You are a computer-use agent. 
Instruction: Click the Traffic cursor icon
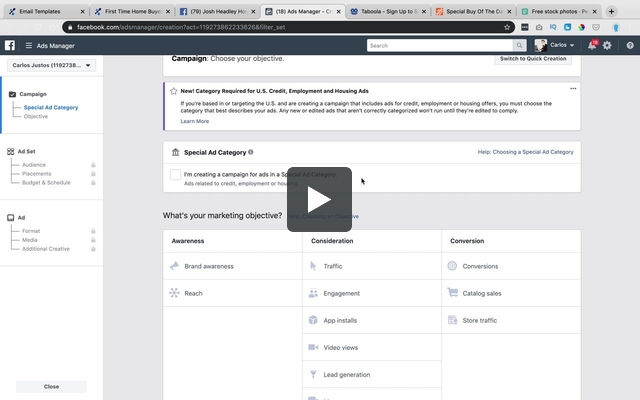(313, 266)
